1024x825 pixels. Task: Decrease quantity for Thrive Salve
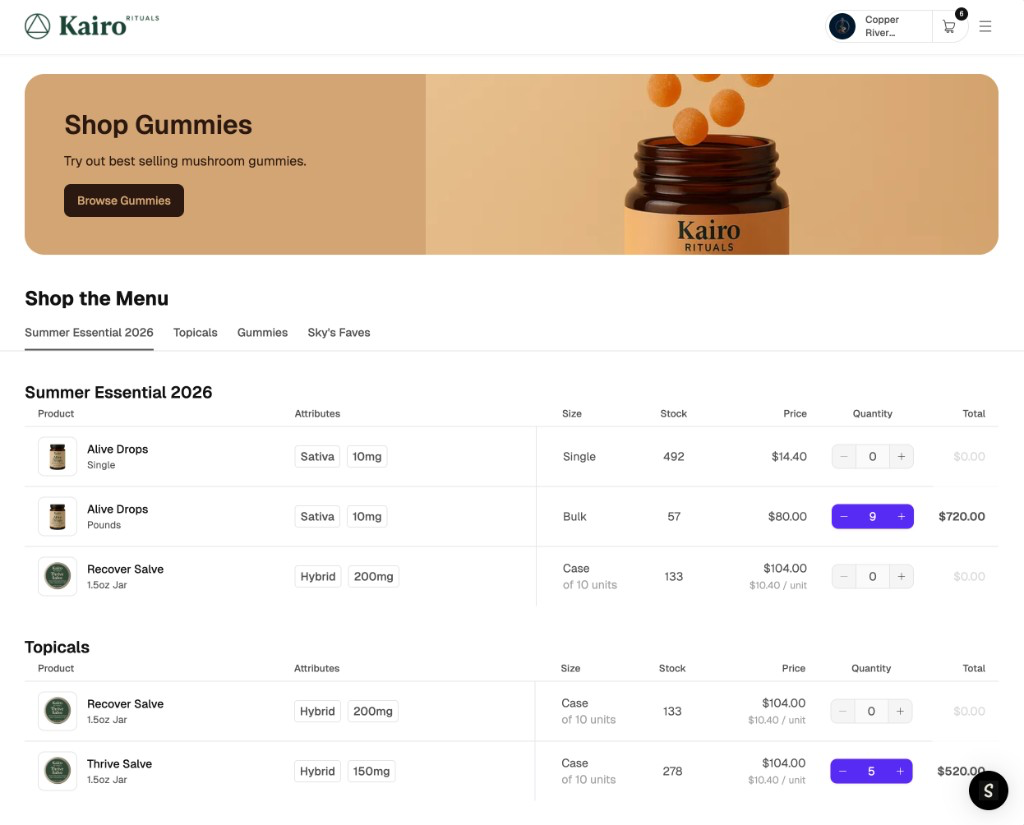coord(842,771)
